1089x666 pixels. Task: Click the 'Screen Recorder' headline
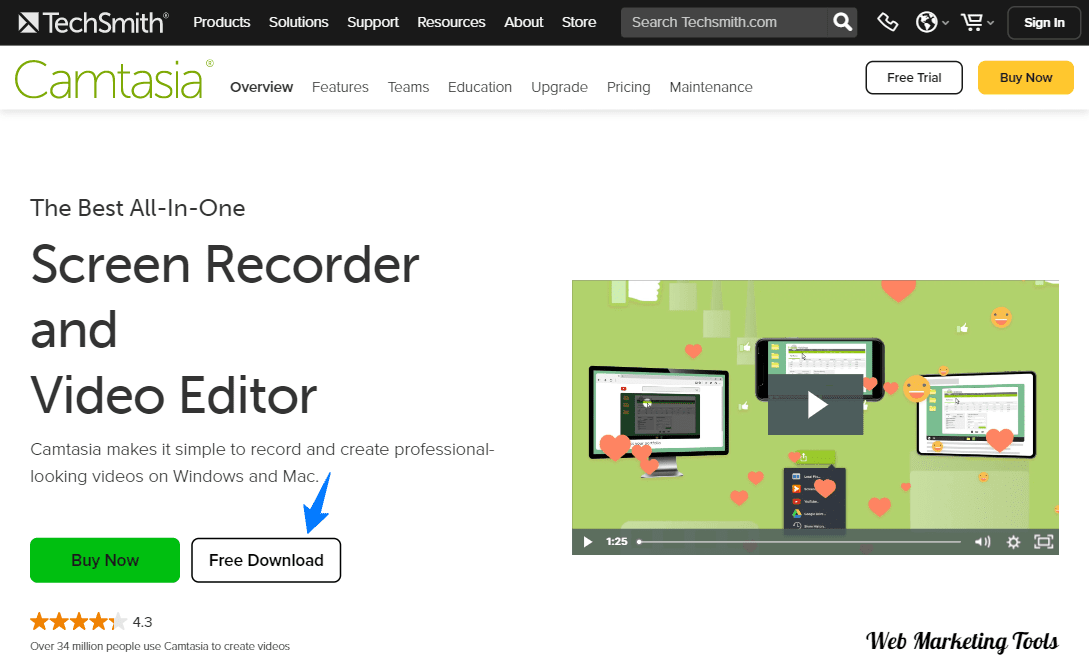point(225,265)
